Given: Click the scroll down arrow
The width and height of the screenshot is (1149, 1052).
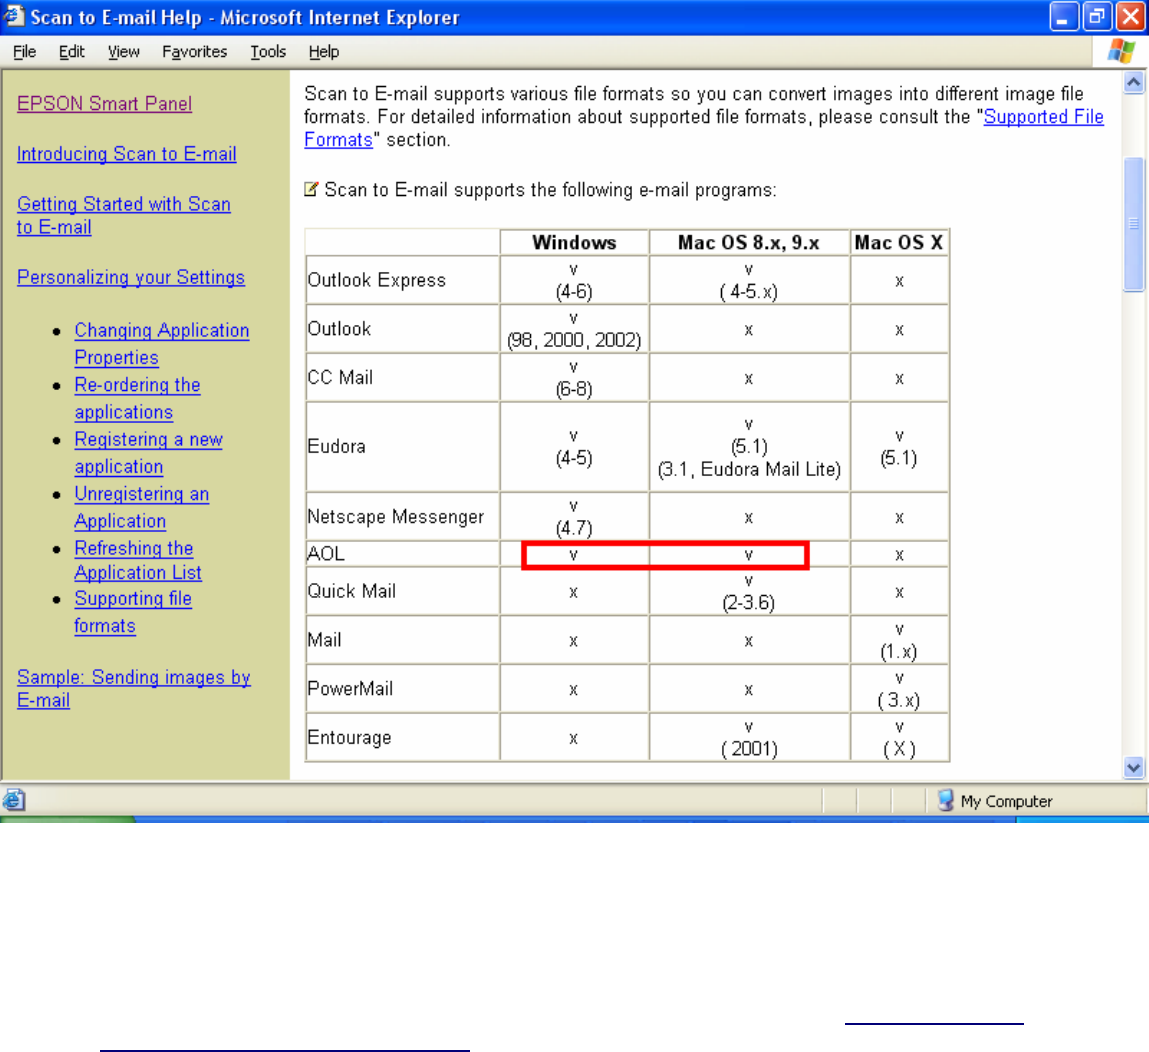Looking at the screenshot, I should pyautogui.click(x=1134, y=767).
